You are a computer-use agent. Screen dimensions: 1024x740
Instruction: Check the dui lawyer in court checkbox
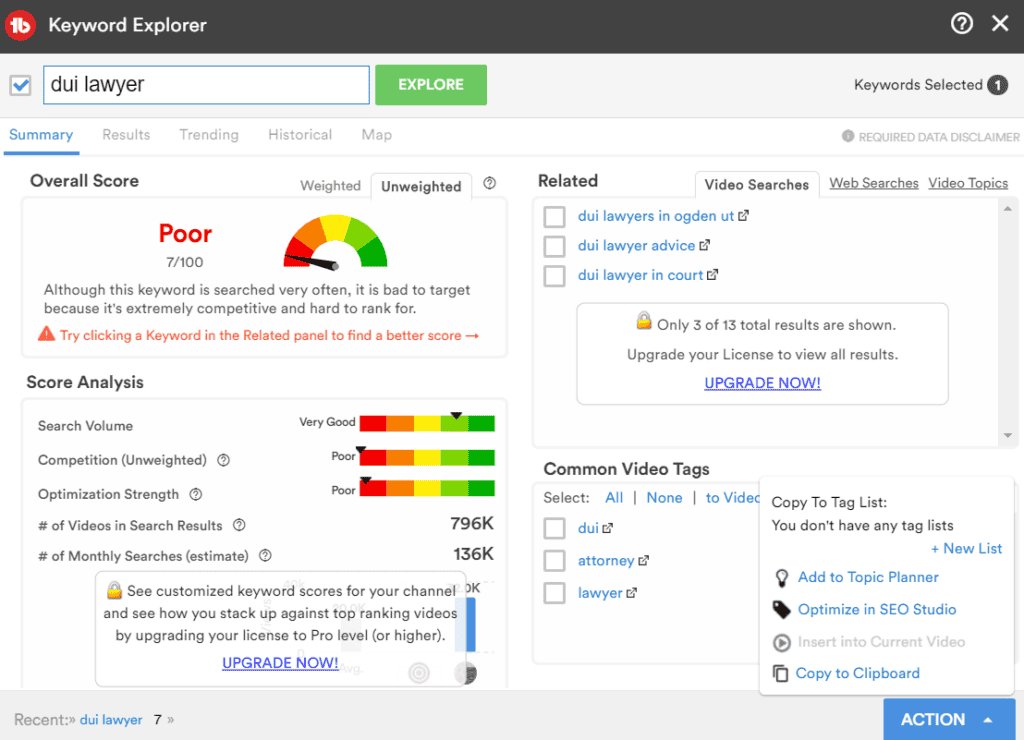[x=554, y=276]
